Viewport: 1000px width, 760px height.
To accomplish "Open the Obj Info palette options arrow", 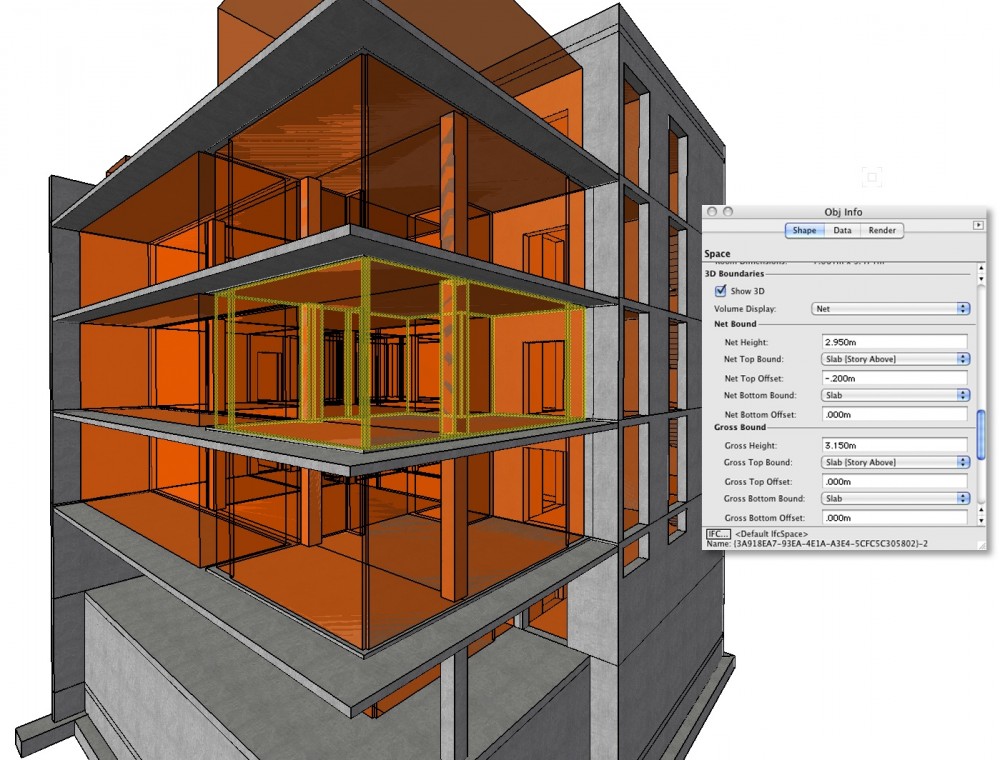I will 978,225.
